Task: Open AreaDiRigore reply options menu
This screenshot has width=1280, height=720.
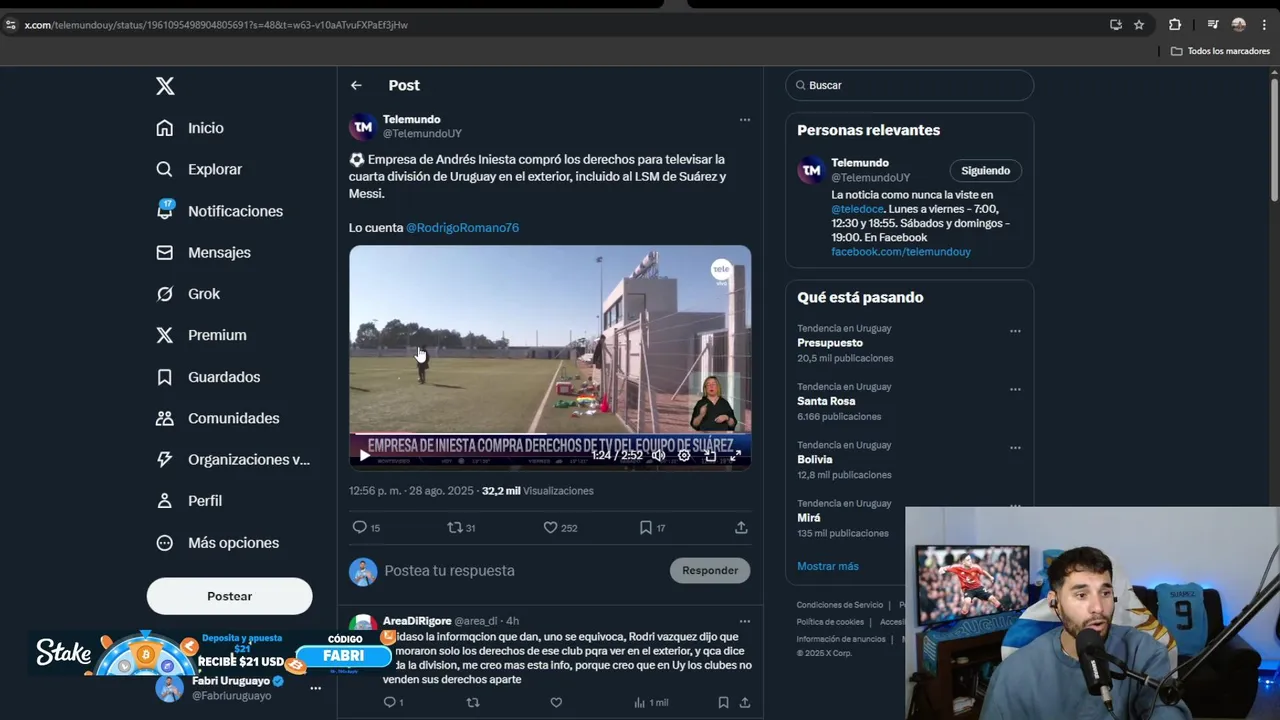Action: click(744, 621)
